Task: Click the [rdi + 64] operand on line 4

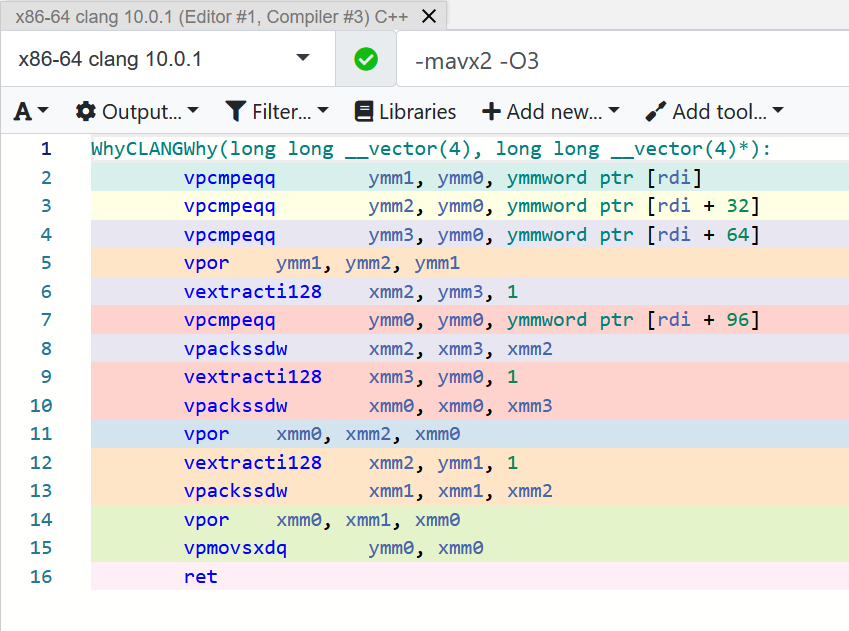Action: 704,235
